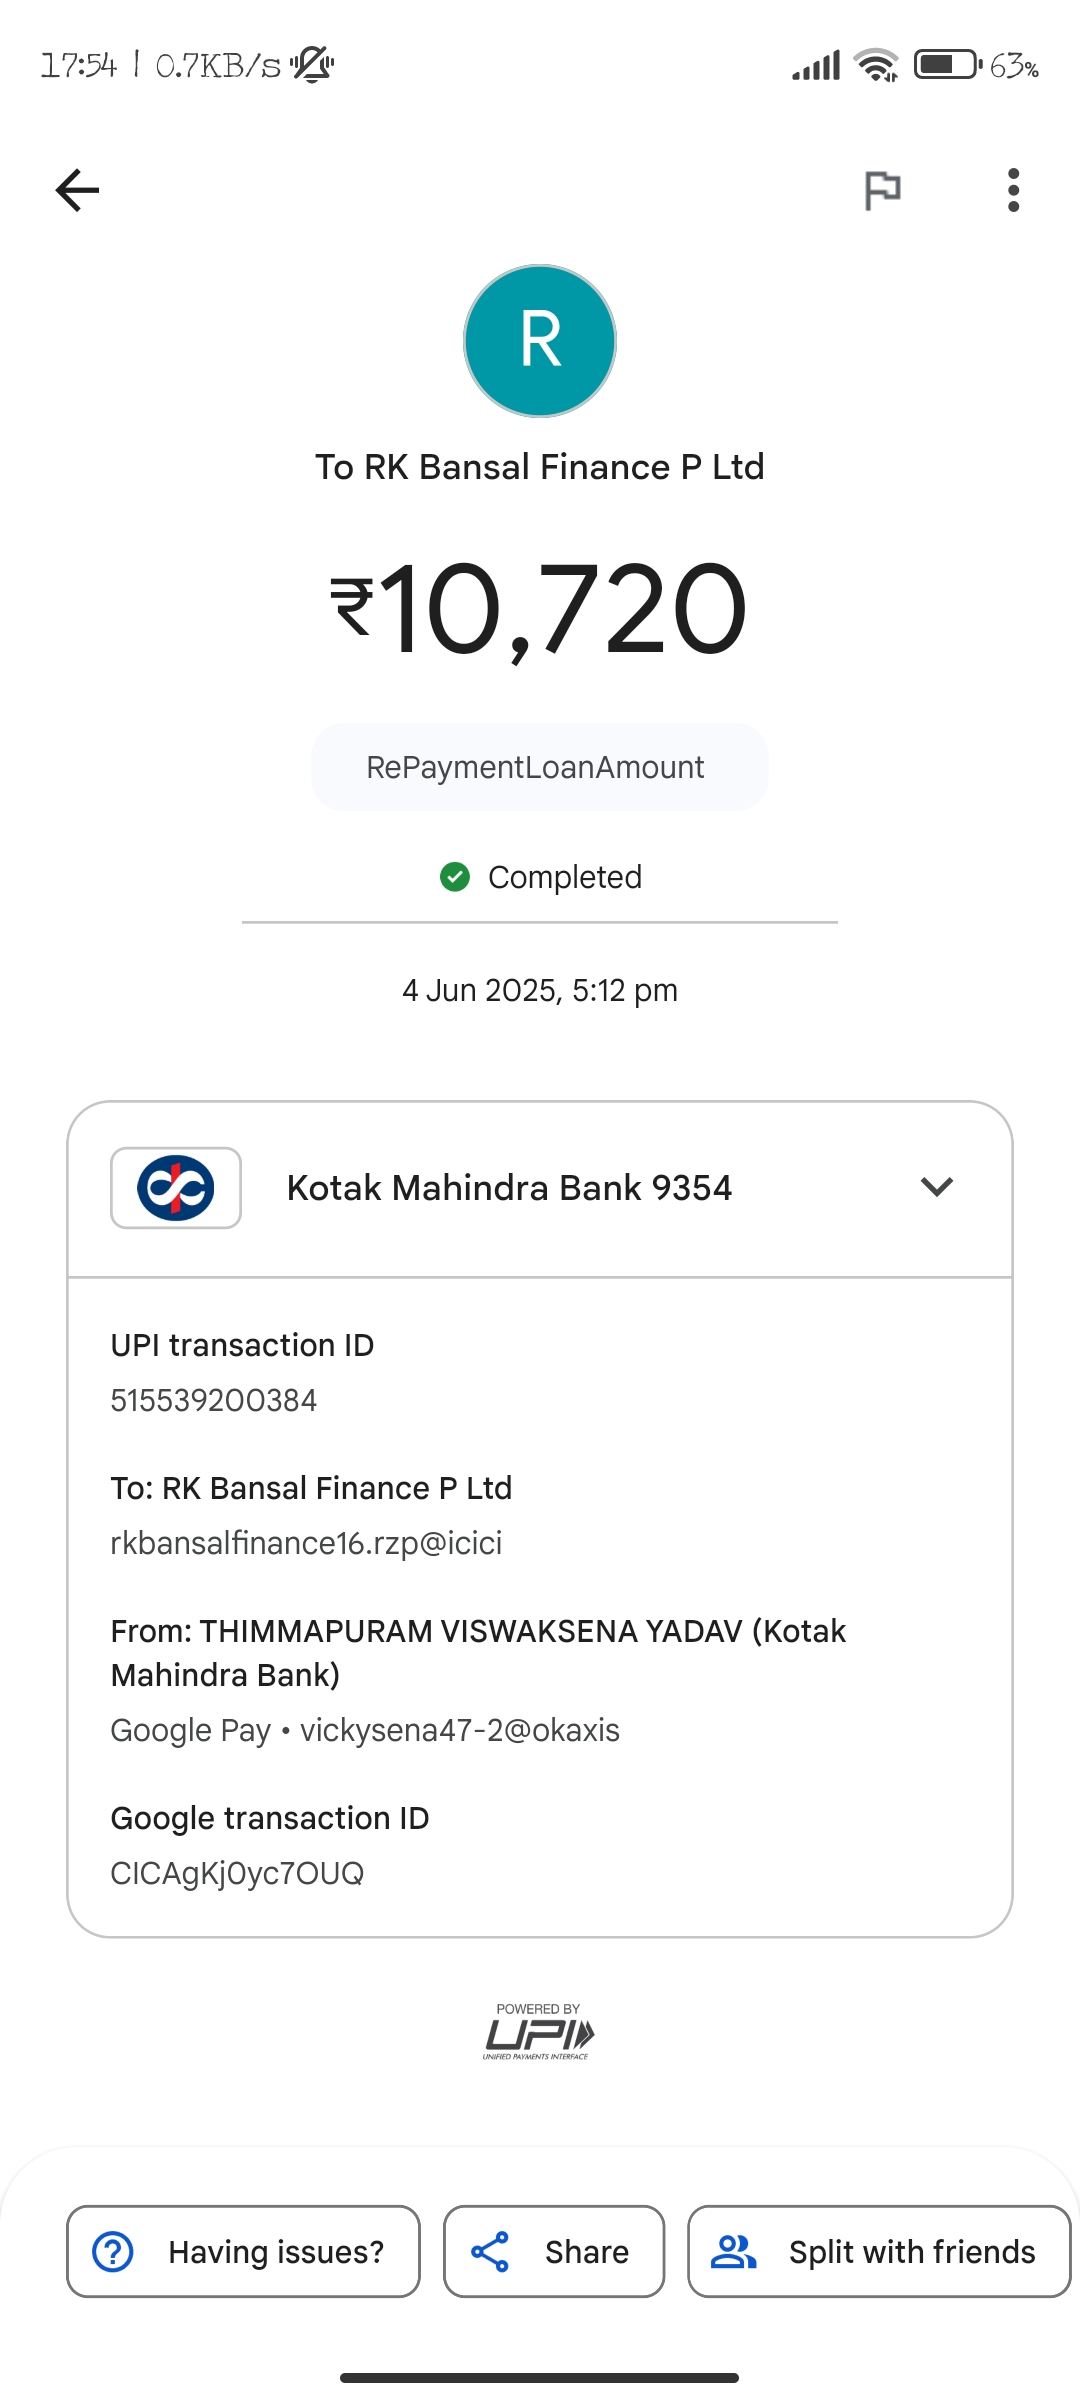Tap the teal R profile avatar

(540, 341)
